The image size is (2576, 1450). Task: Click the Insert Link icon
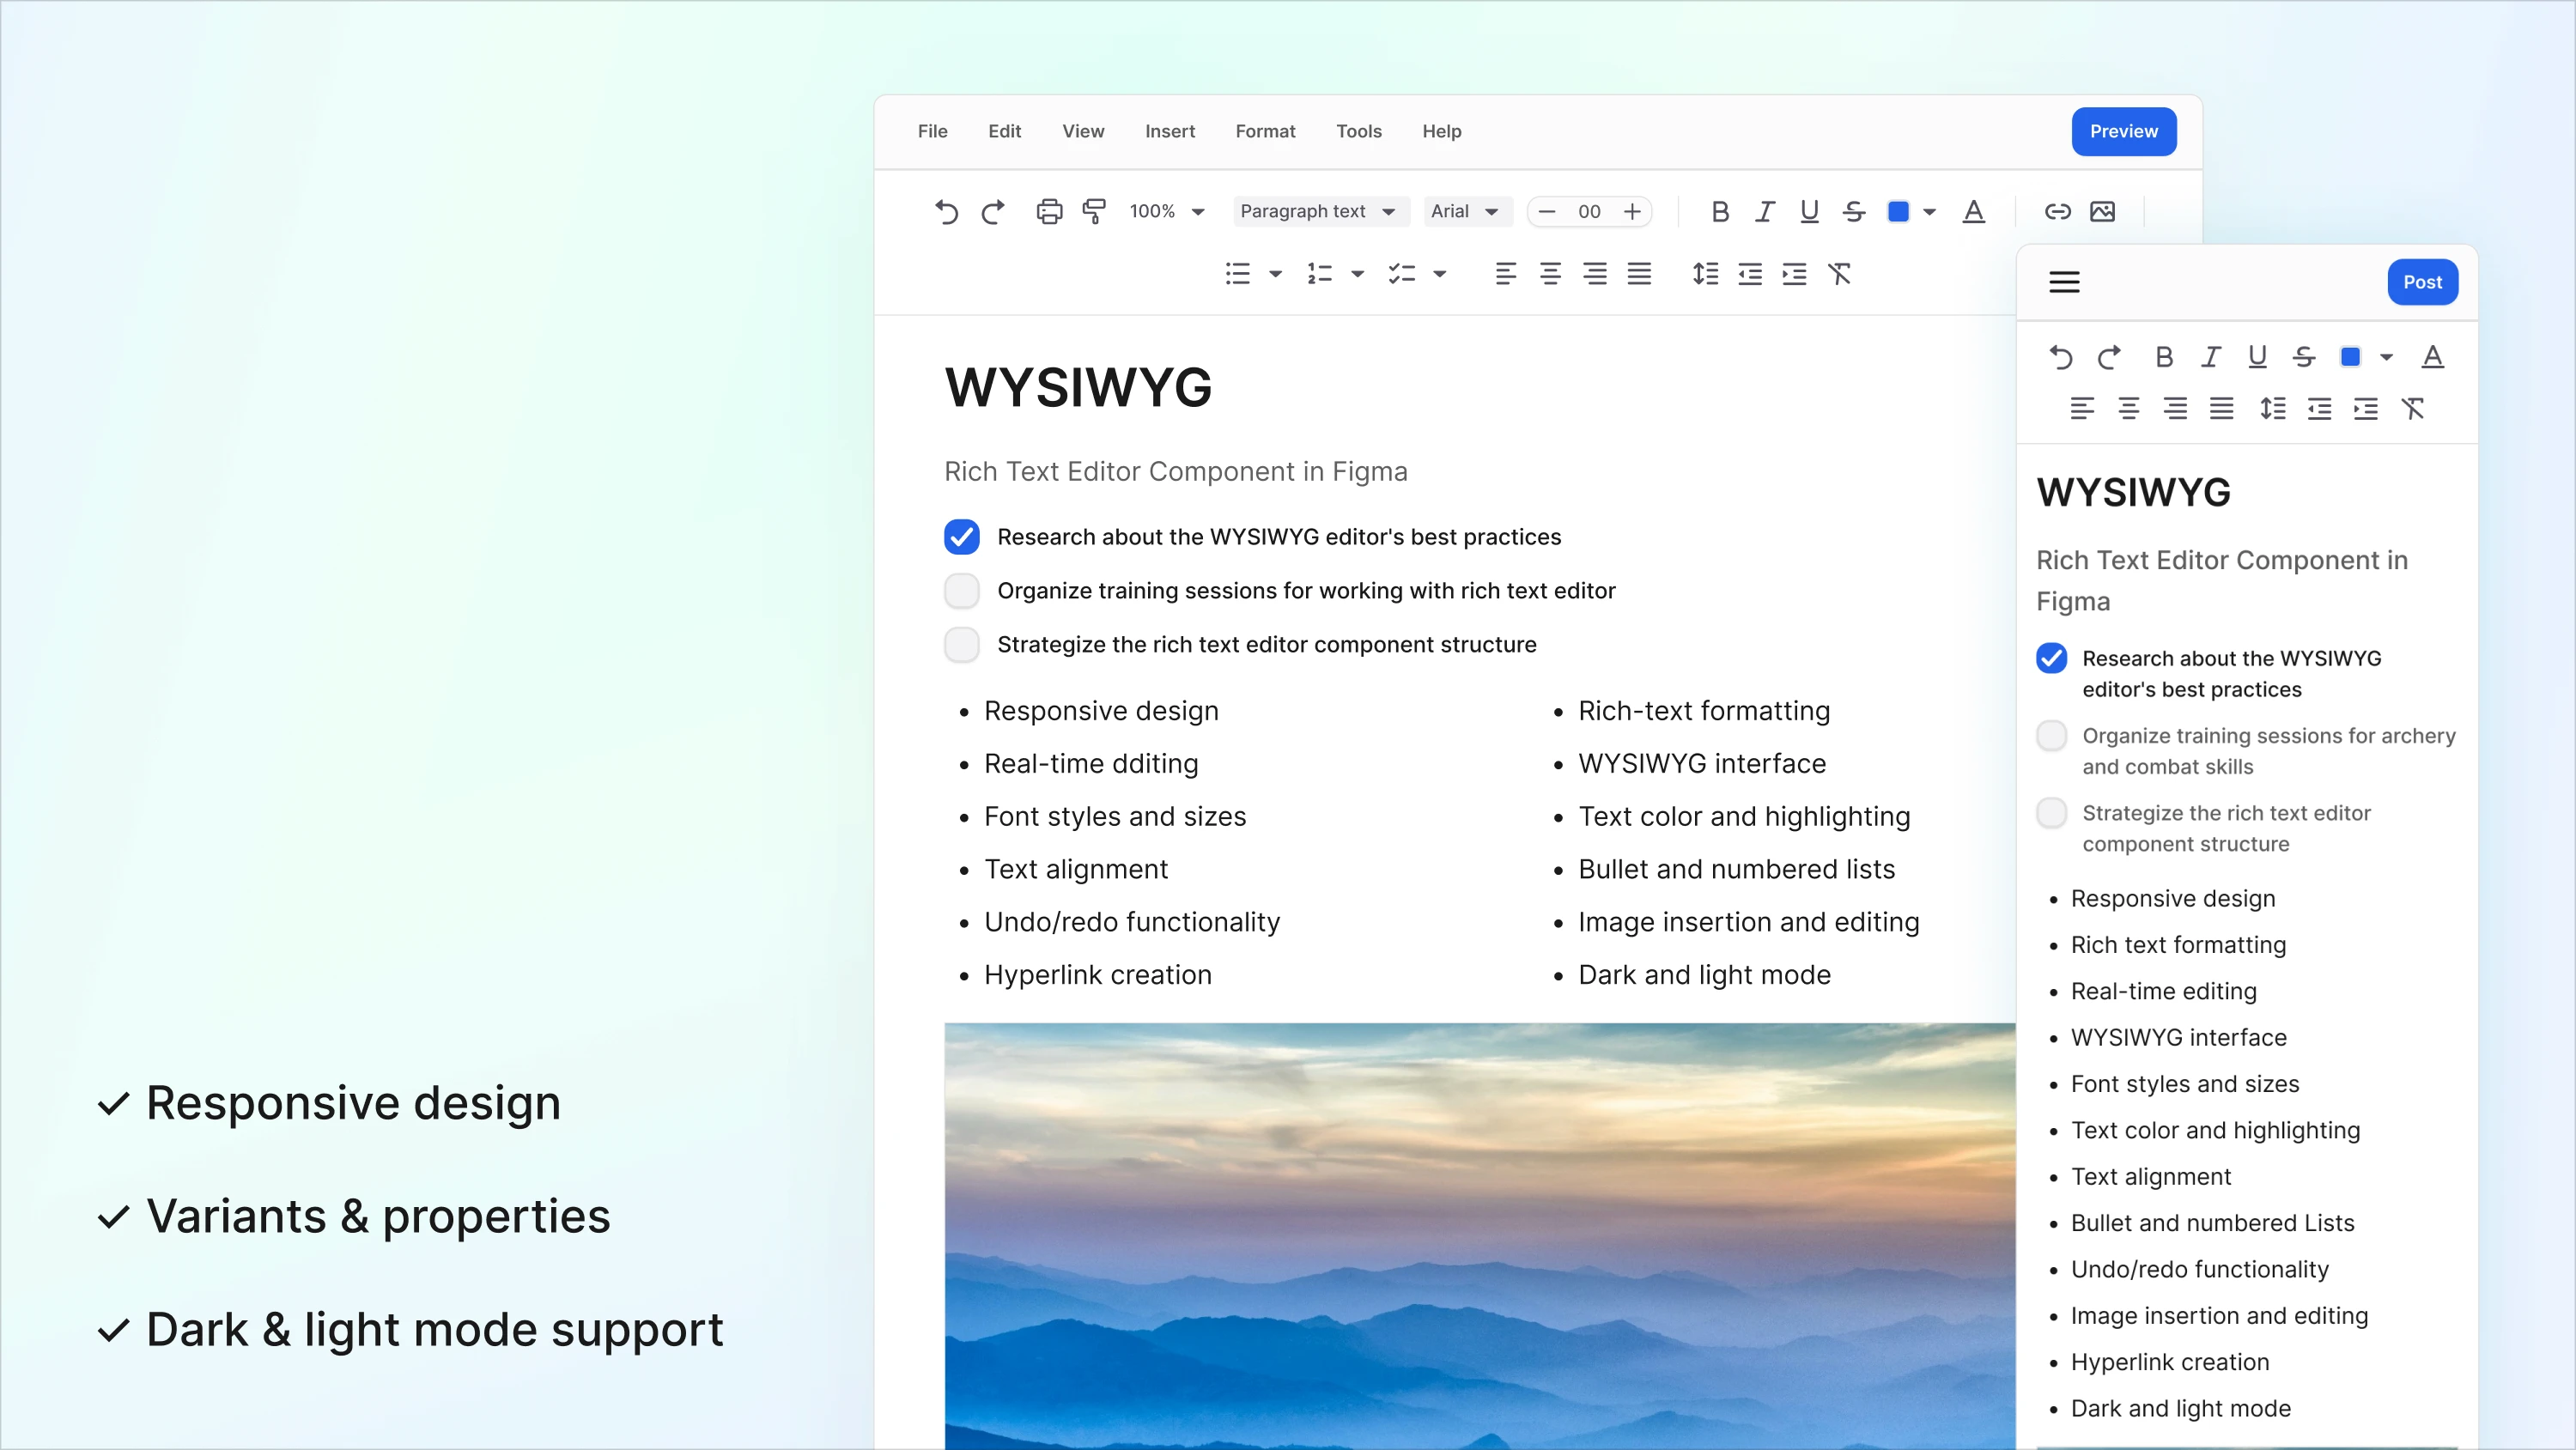tap(2059, 210)
